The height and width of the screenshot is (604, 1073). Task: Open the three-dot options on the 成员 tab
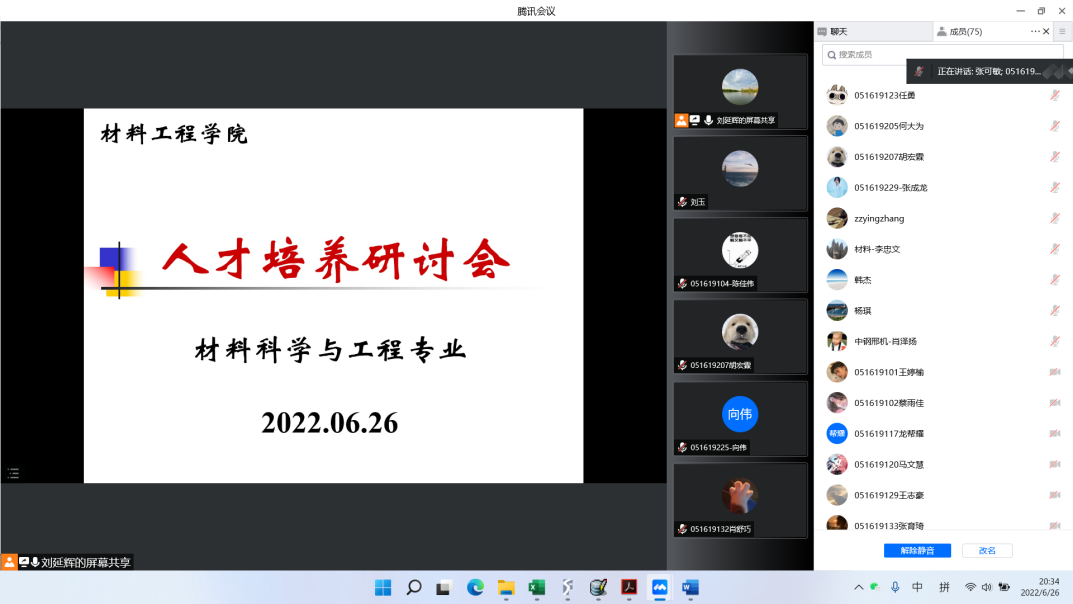point(1035,32)
